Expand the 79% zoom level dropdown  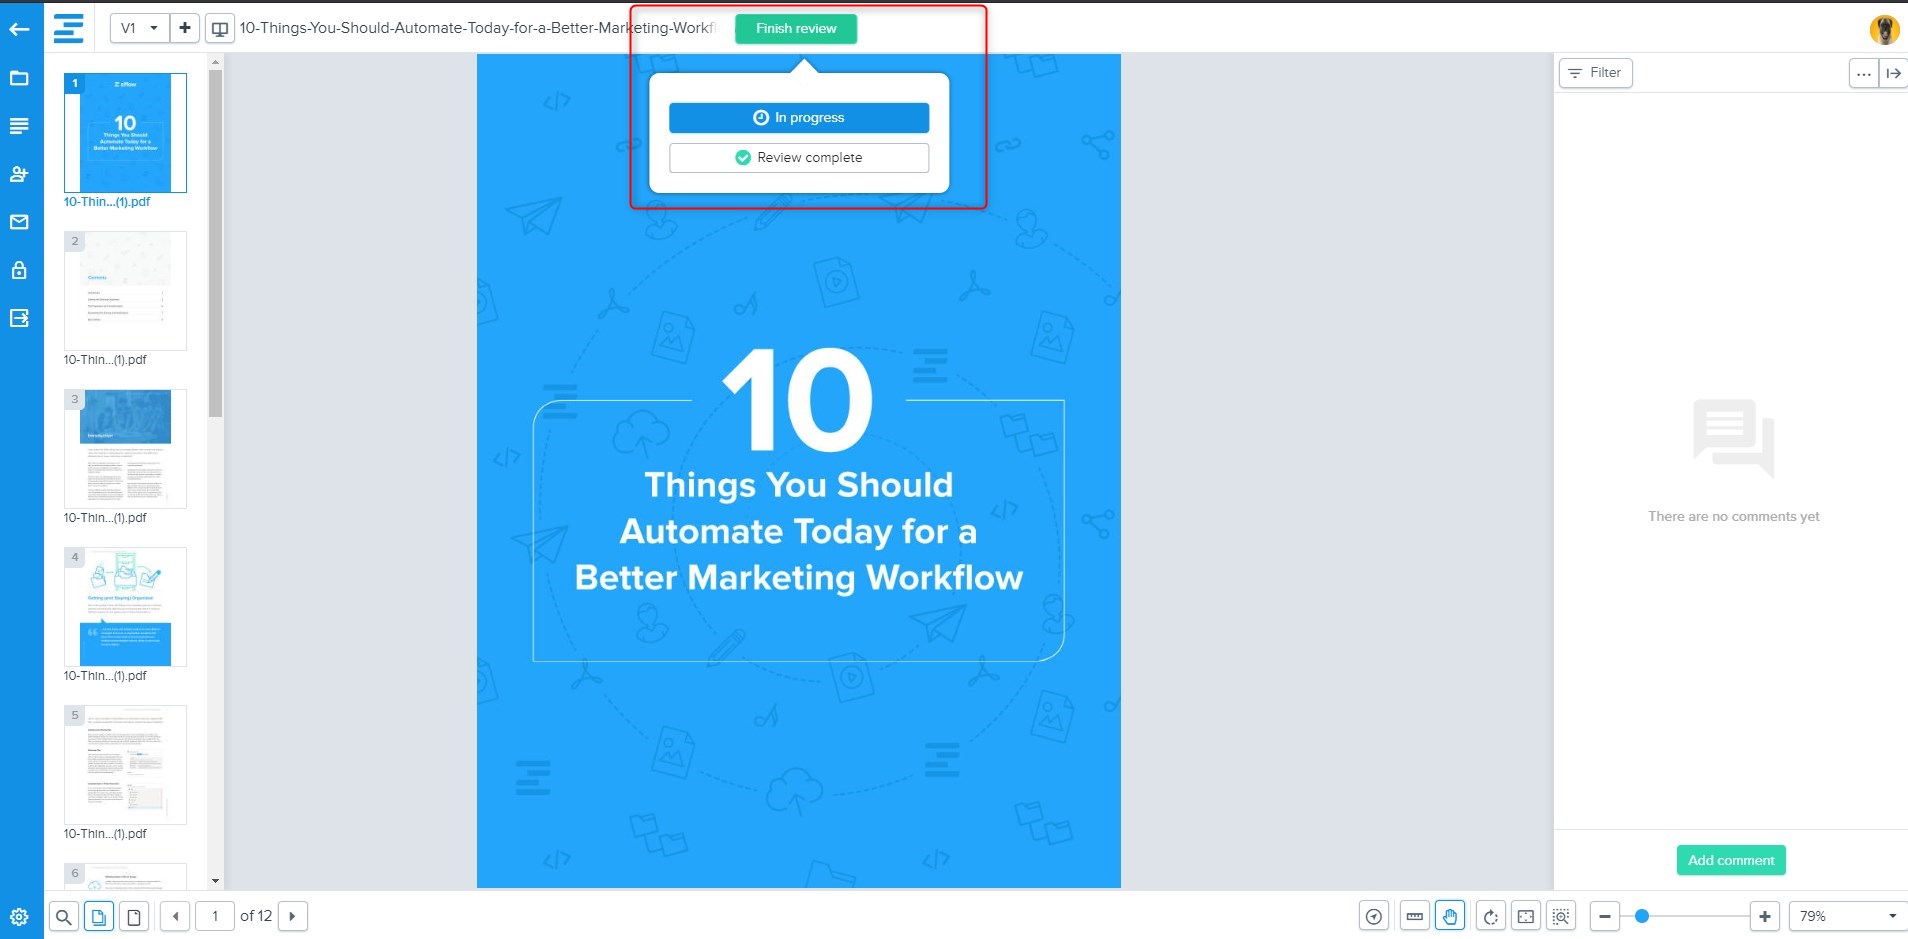coord(1847,916)
